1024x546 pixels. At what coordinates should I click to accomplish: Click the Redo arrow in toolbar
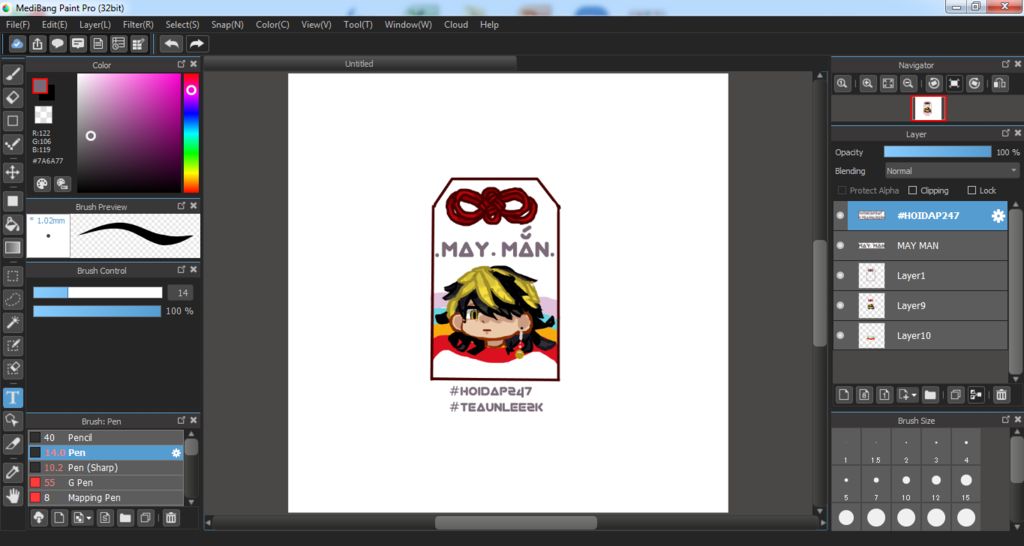[196, 44]
